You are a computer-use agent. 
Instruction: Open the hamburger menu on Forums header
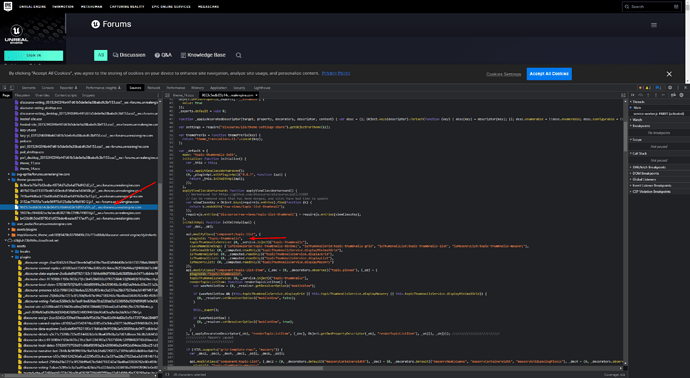pyautogui.click(x=654, y=25)
